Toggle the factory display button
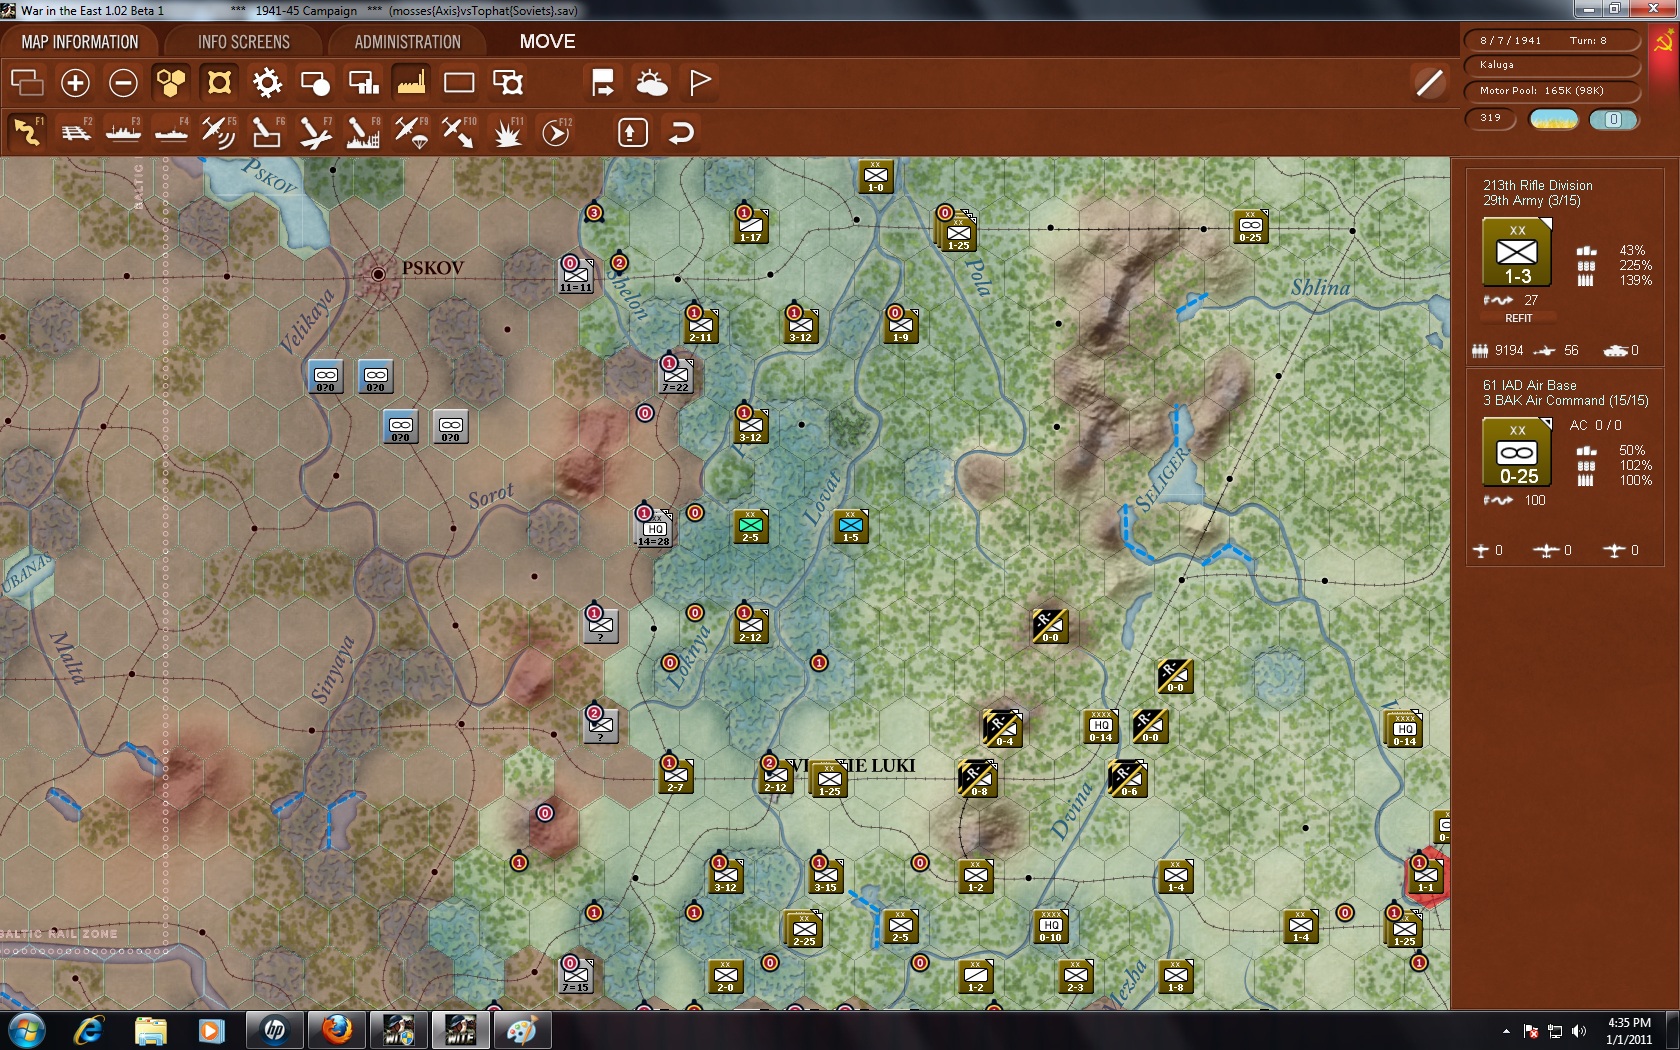Screen dimensions: 1680x1050 (411, 82)
